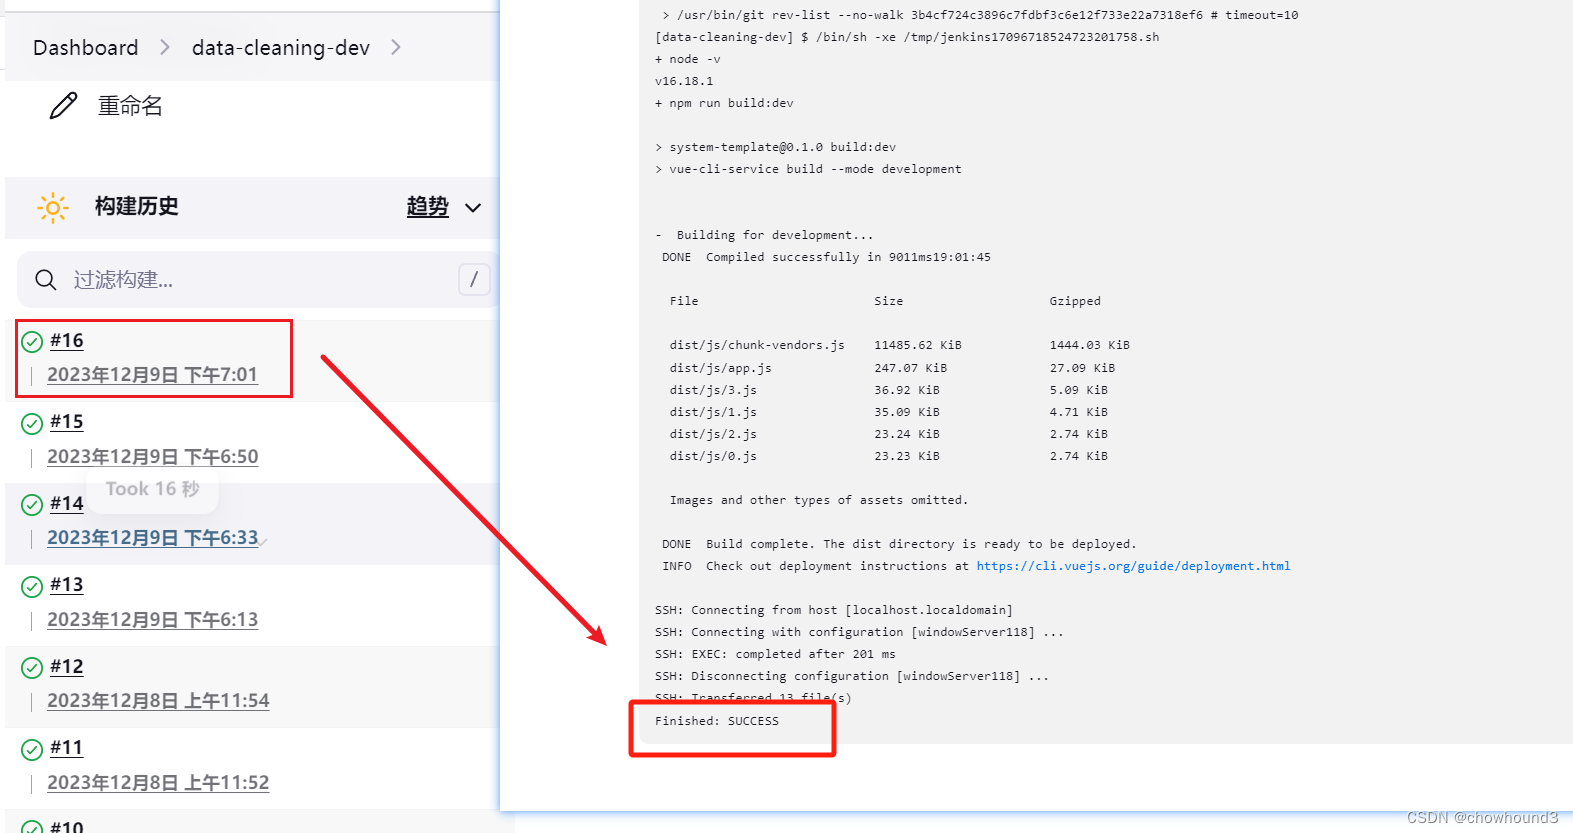Open the chevron after data-cleaning-dev breadcrumb
Screen dimensions: 1573x833
coord(396,47)
